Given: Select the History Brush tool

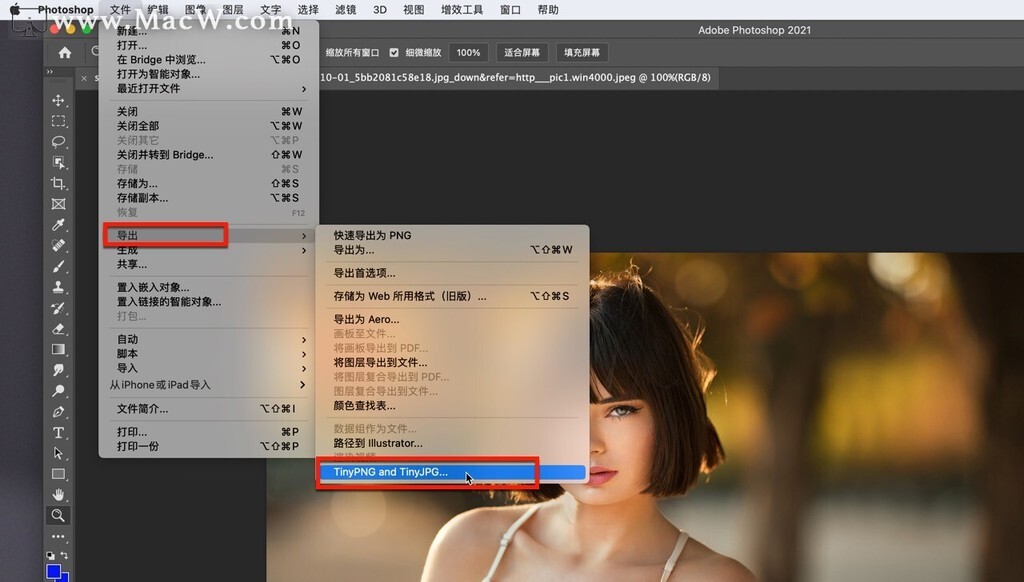Looking at the screenshot, I should tap(58, 308).
